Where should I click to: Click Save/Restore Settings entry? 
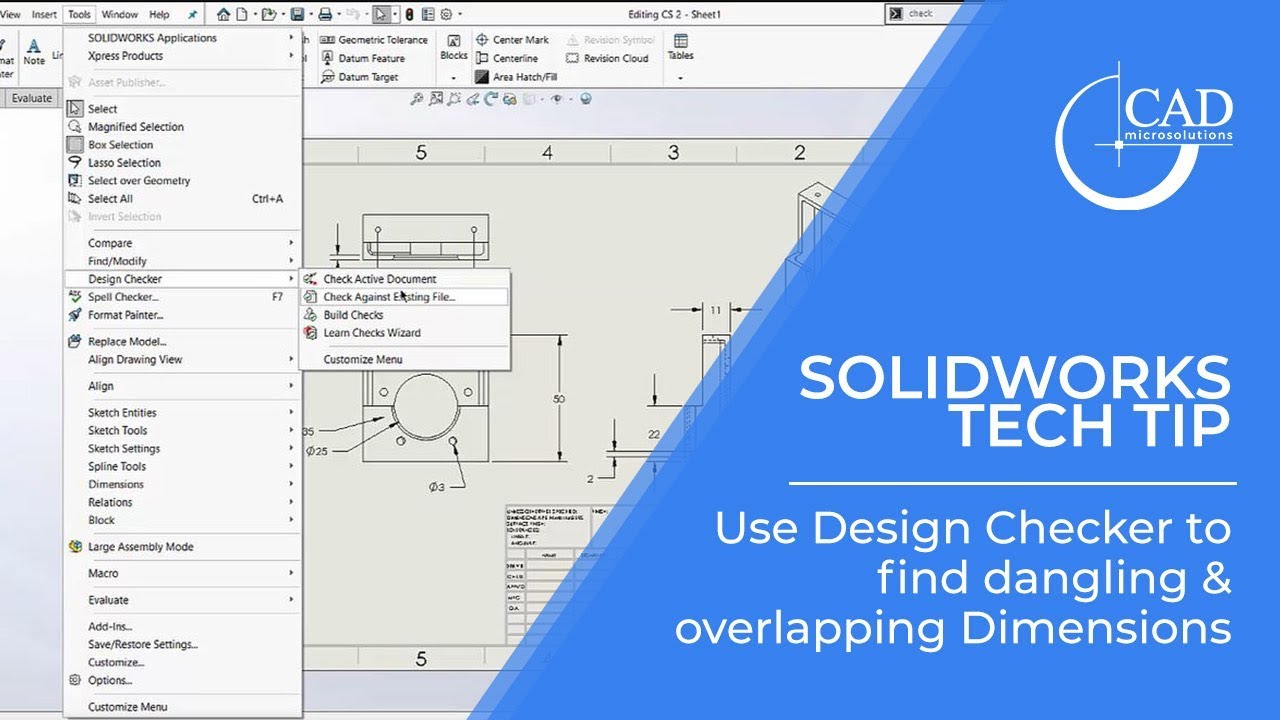[182, 645]
